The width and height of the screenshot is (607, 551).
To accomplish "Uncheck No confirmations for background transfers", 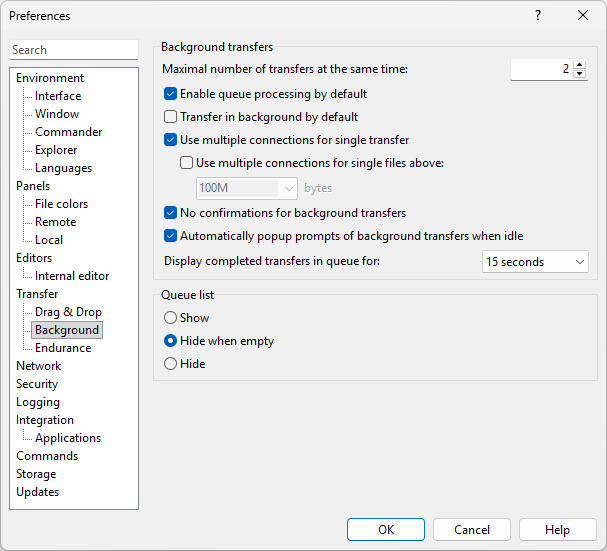I will tap(170, 213).
